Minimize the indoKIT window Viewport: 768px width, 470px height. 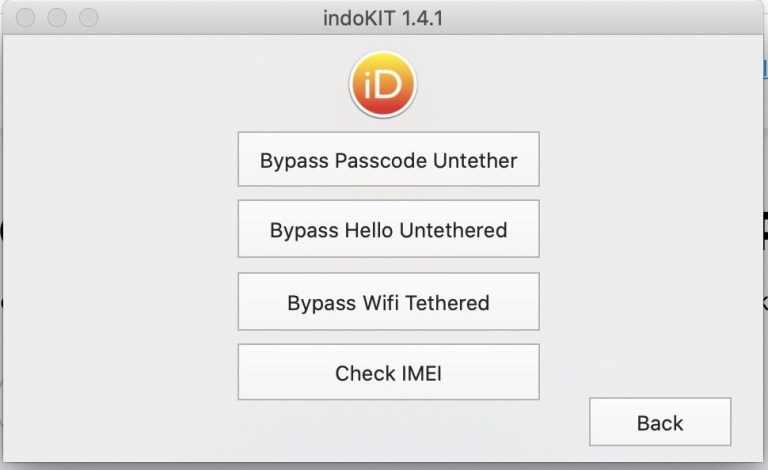click(57, 18)
